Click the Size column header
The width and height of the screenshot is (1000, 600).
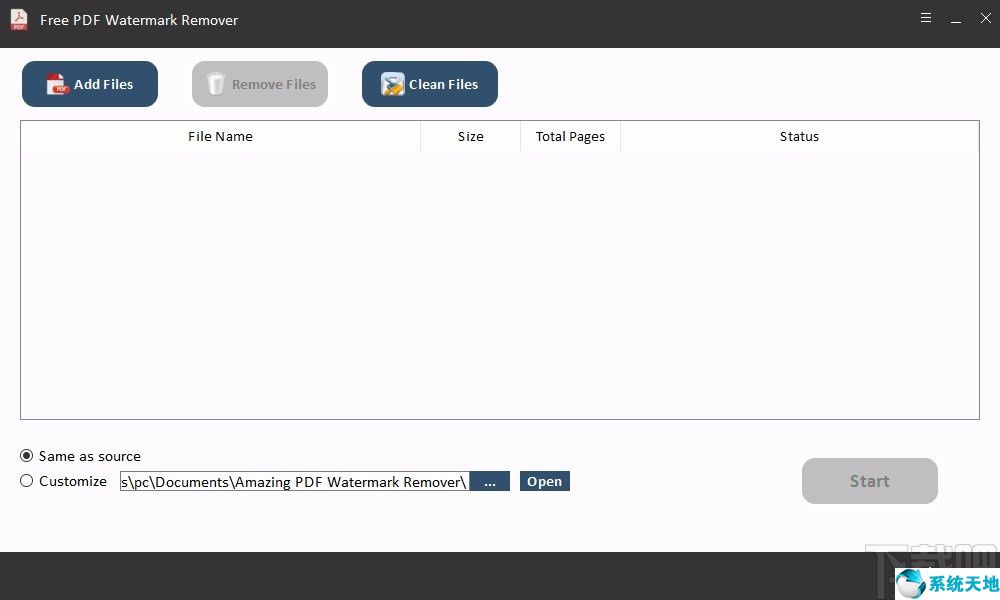[471, 136]
